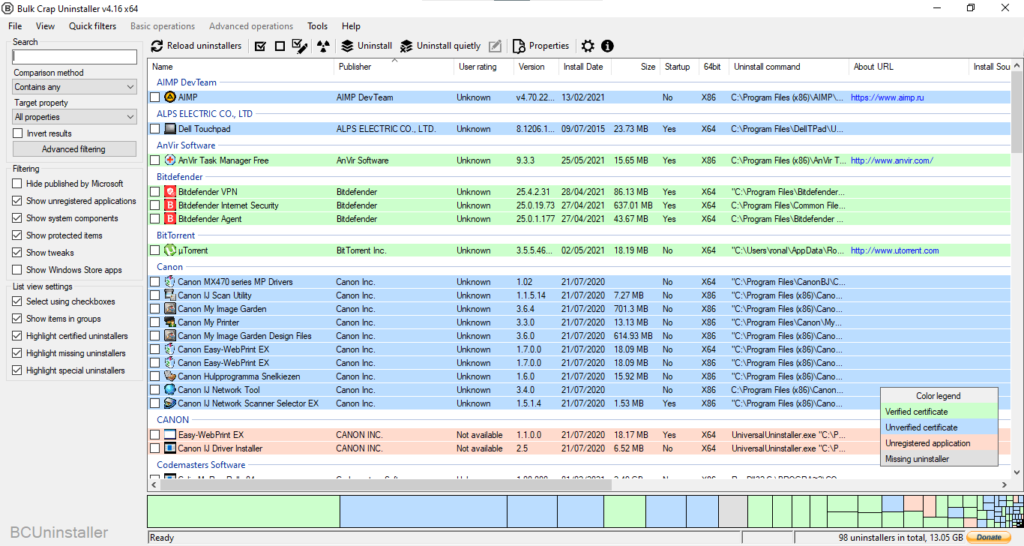Click the modify uninstaller edit icon
This screenshot has width=1024, height=546.
coord(495,46)
